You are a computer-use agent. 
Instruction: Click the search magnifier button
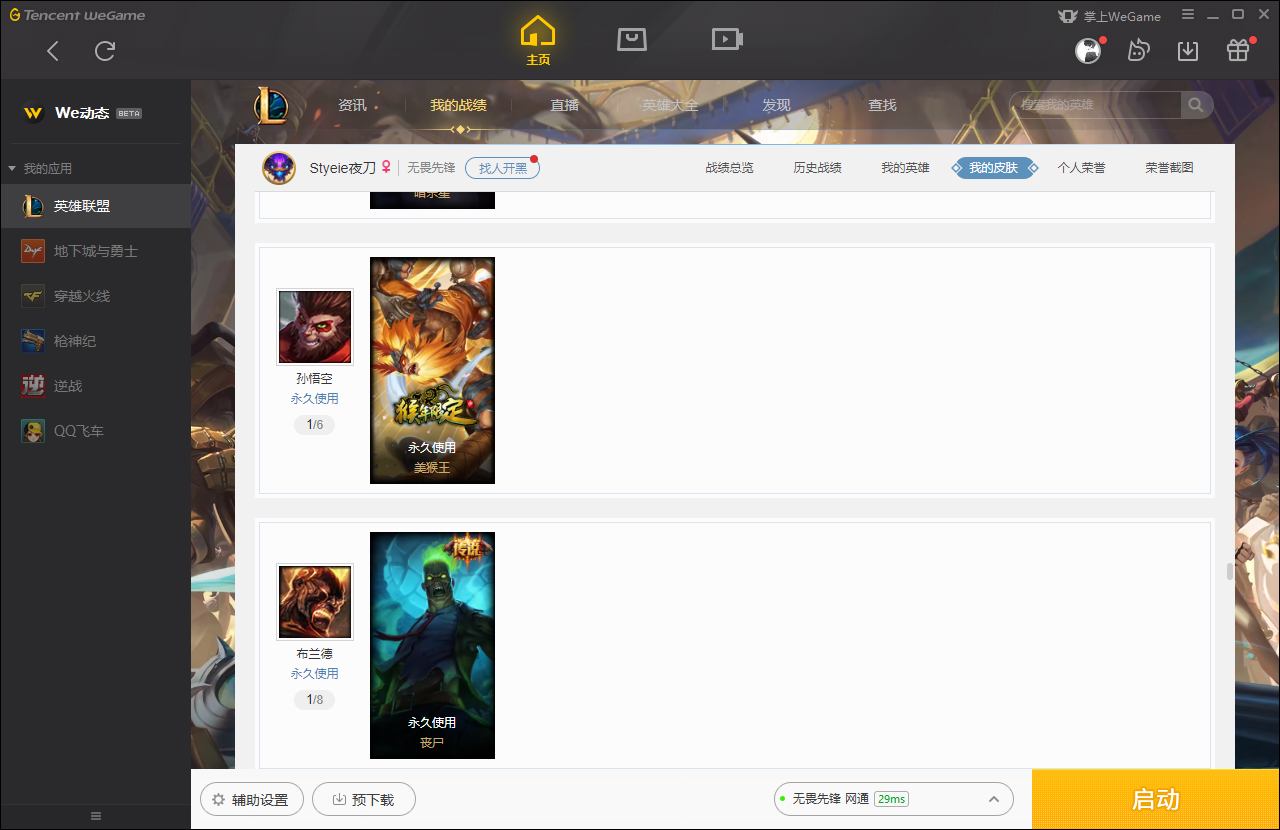click(x=1196, y=105)
